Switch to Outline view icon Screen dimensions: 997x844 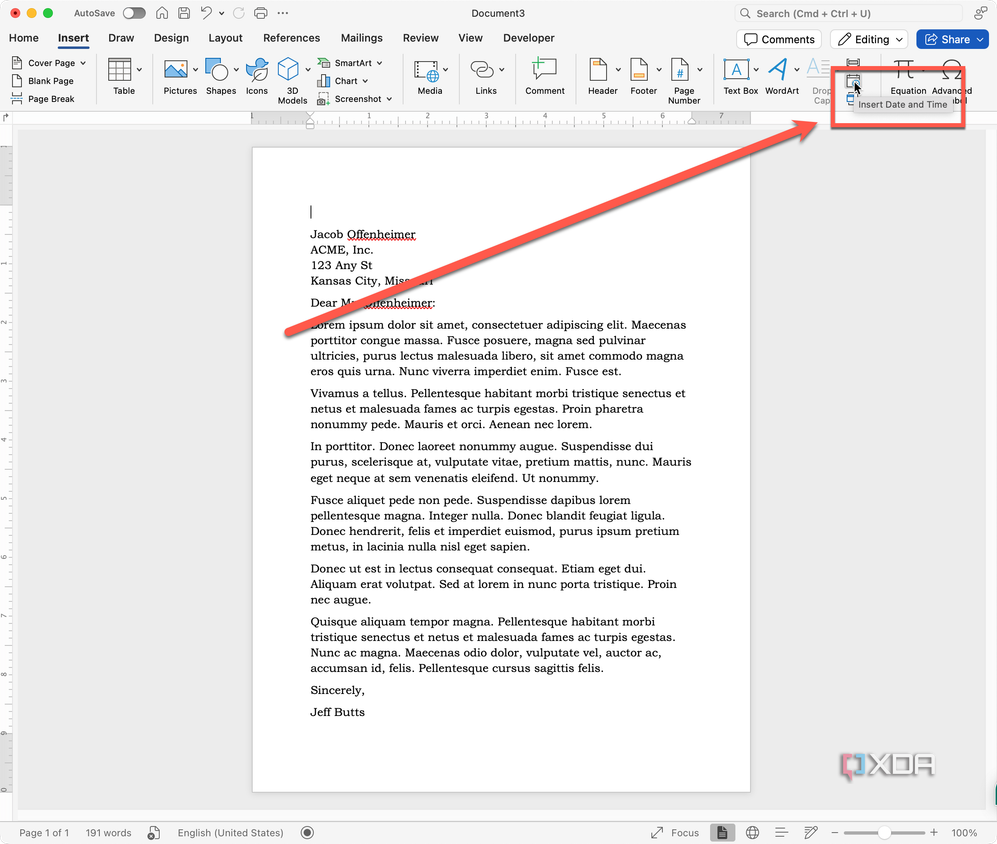point(781,833)
